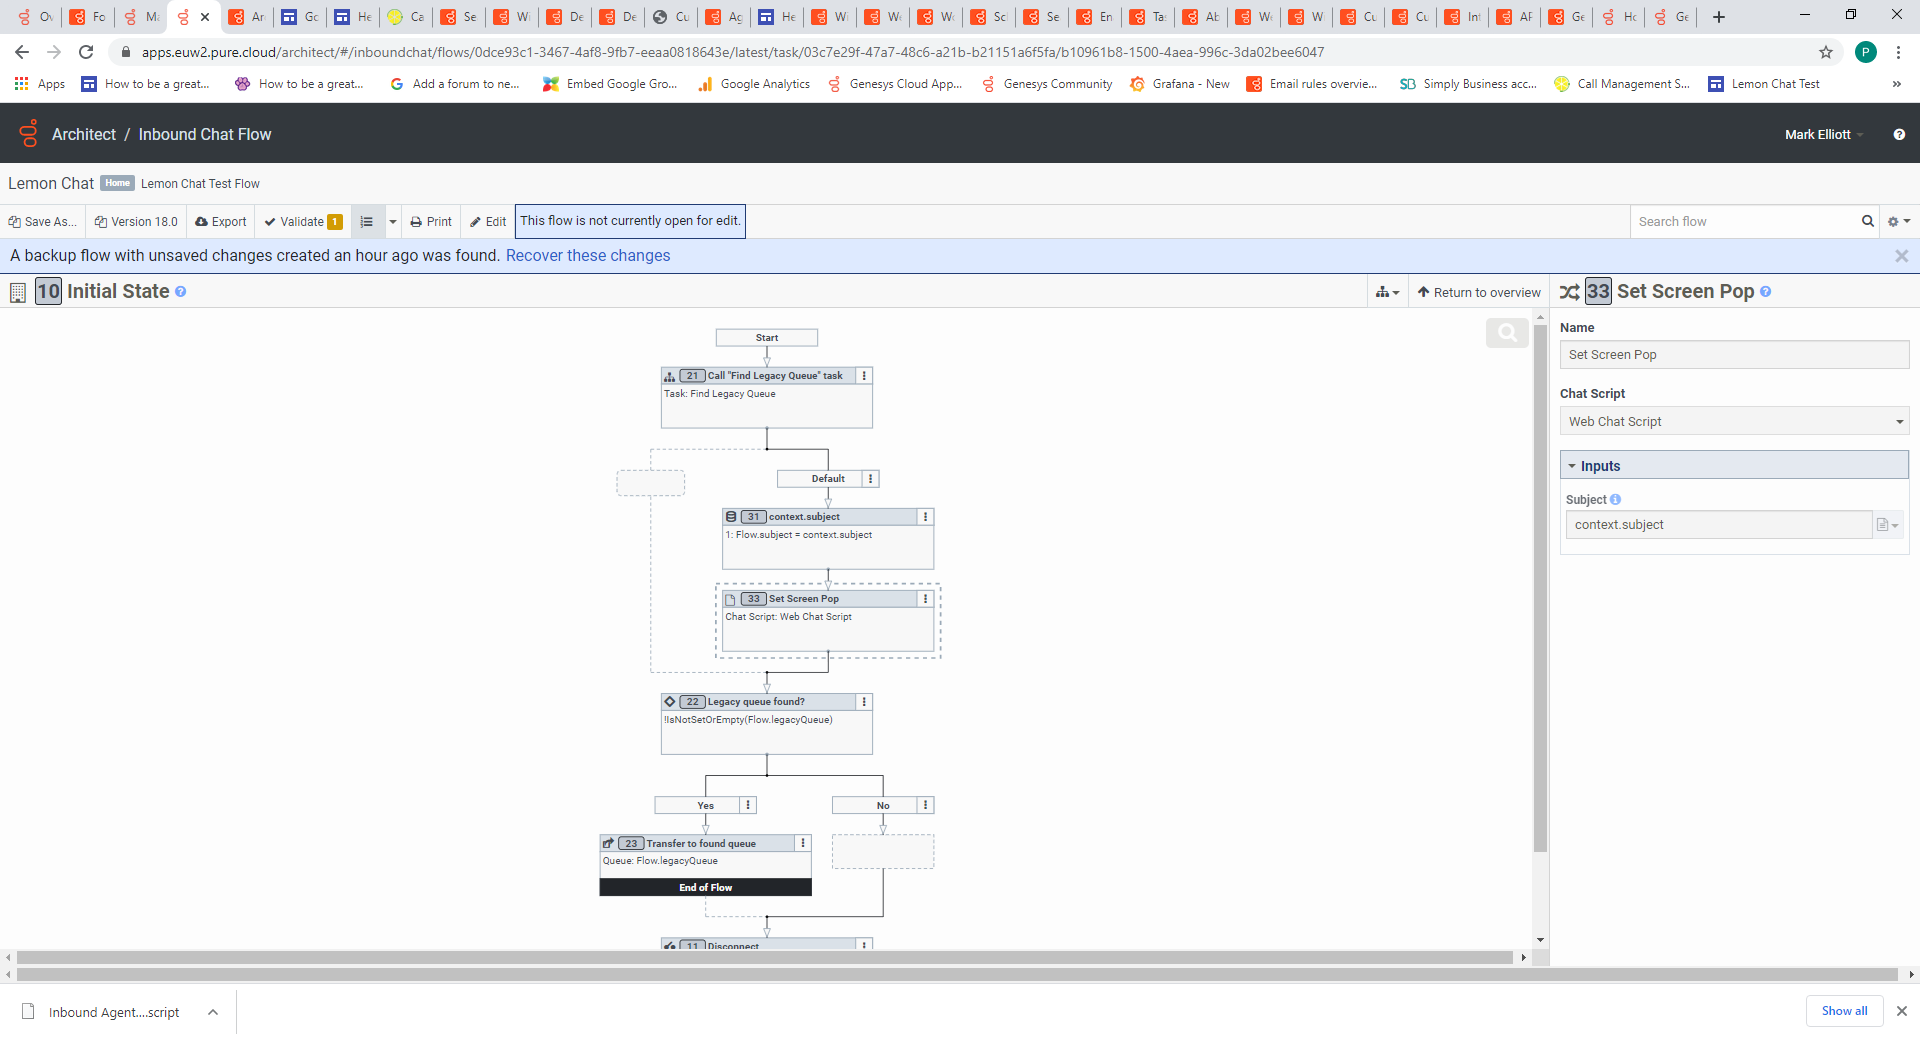Click the Name input field
The width and height of the screenshot is (1920, 1040).
1734,355
